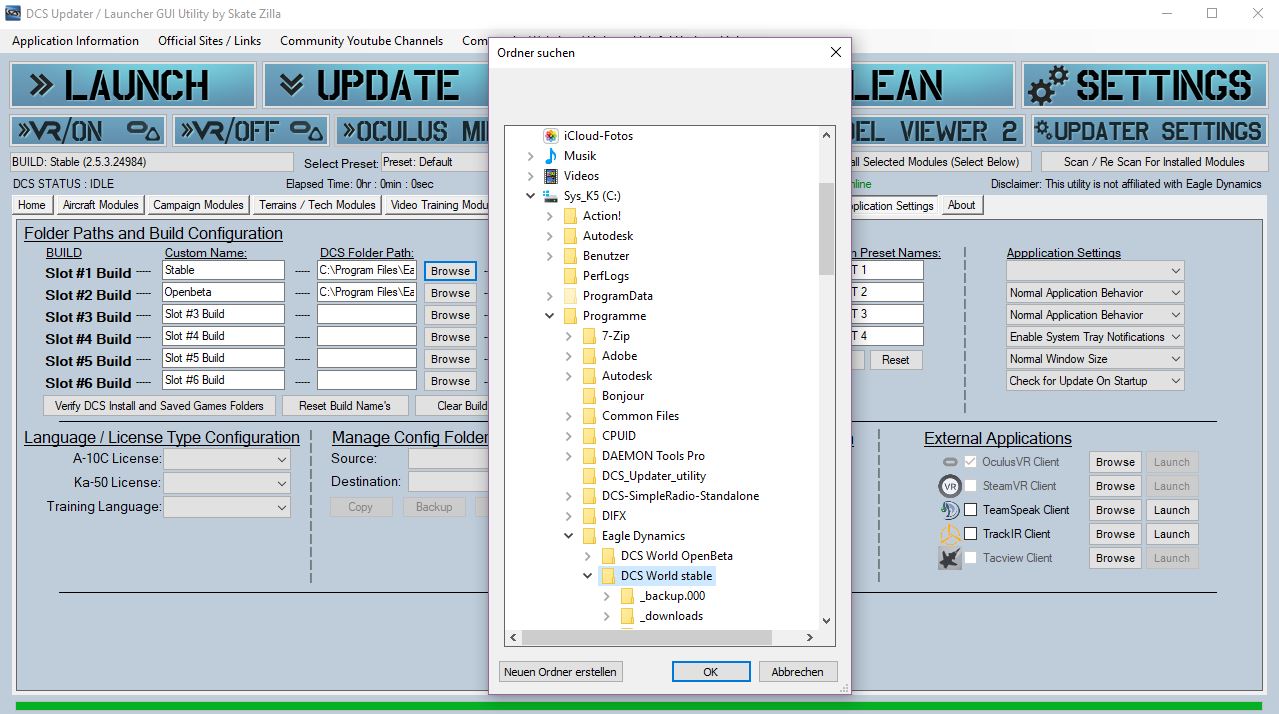Click the folder tree vertical scrollbar thumb
The image size is (1279, 714).
point(826,228)
